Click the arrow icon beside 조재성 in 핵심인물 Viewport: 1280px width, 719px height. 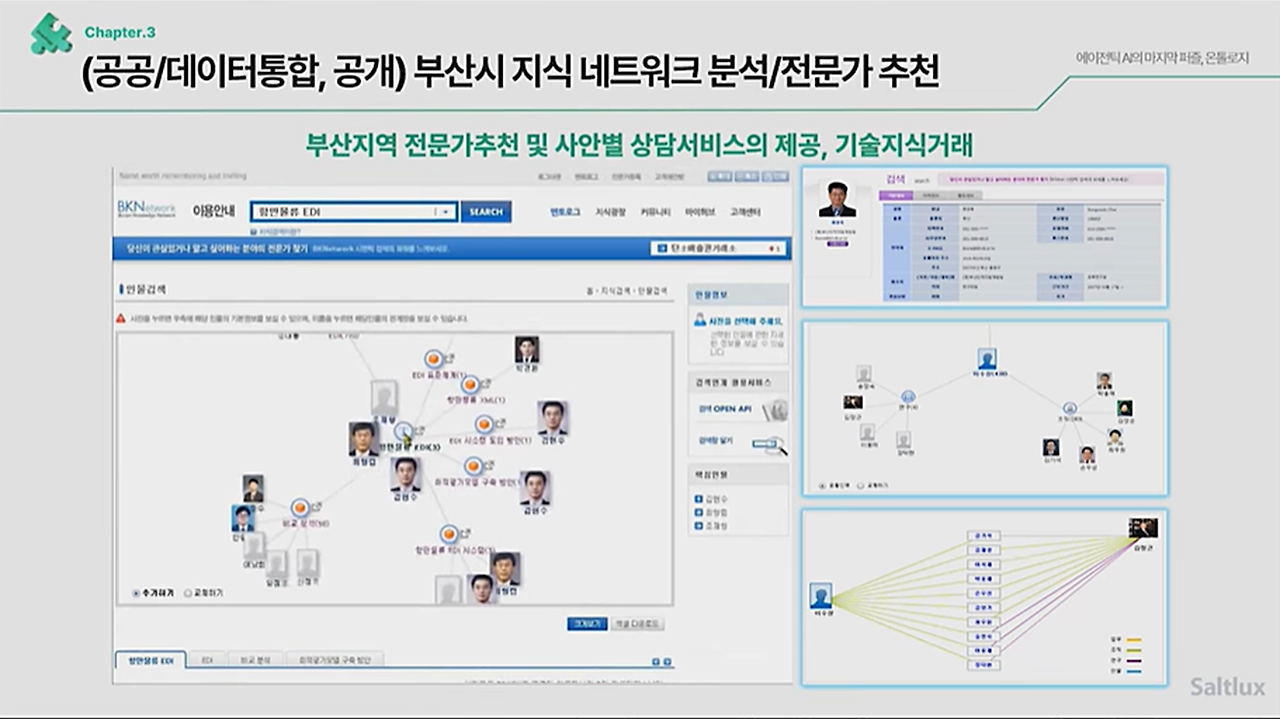pyautogui.click(x=698, y=524)
